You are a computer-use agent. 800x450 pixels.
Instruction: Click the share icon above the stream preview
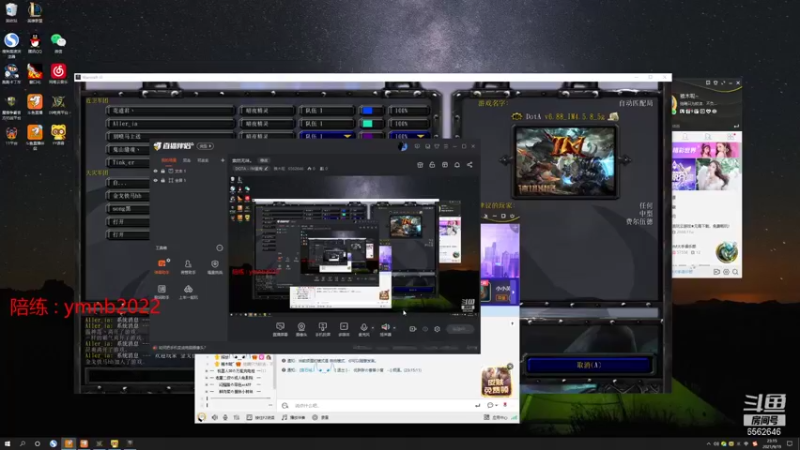point(469,165)
